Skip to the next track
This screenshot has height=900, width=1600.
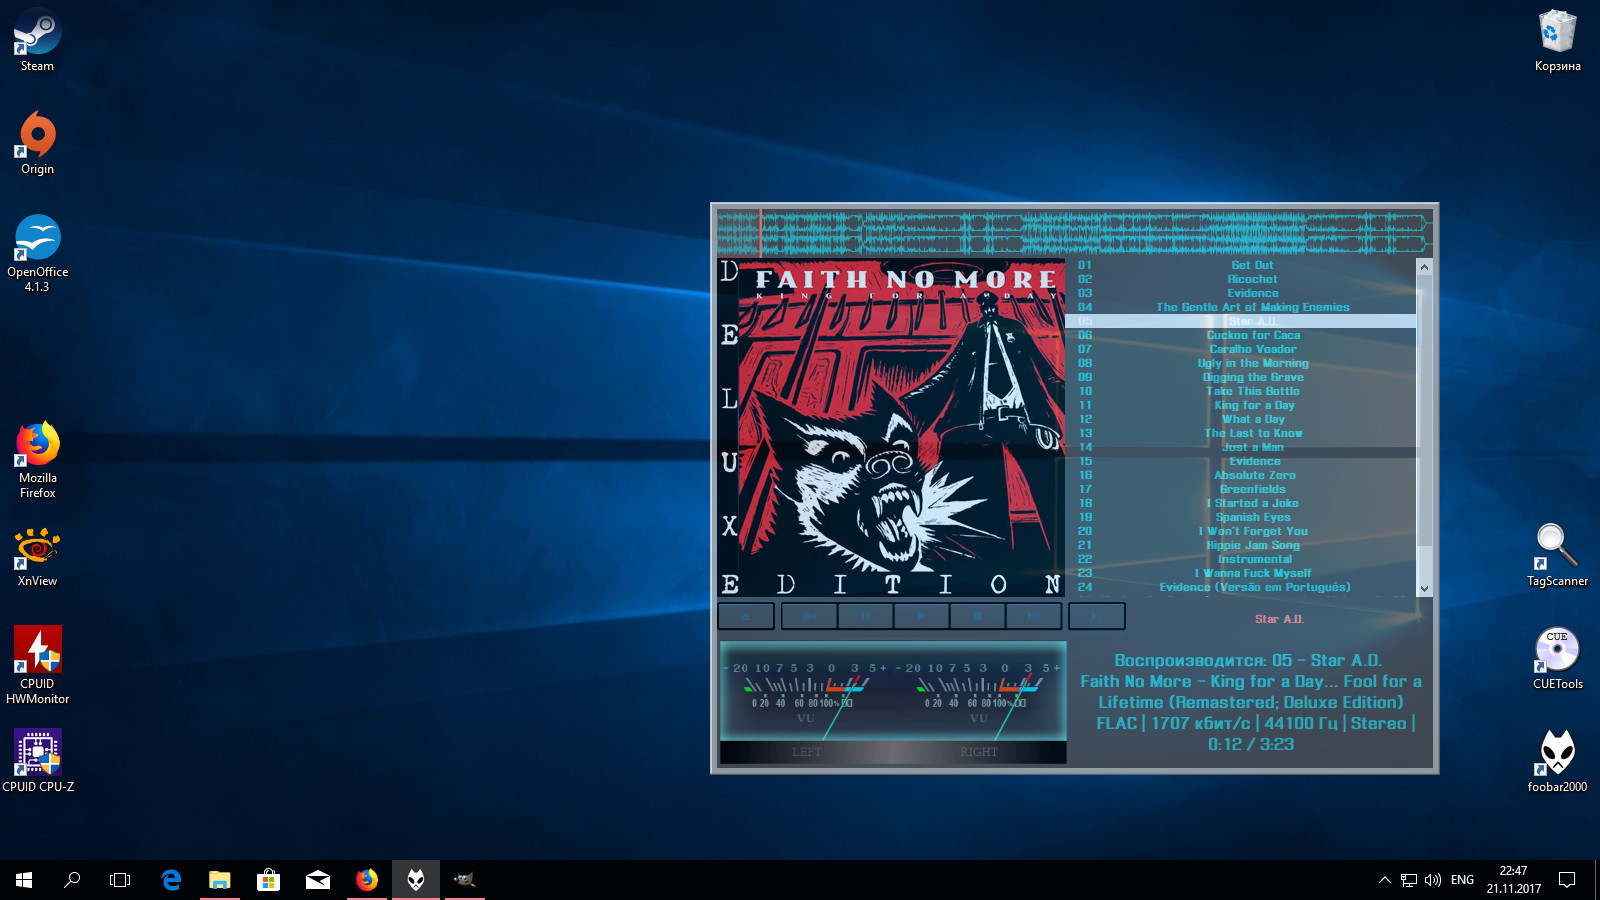coord(1034,616)
